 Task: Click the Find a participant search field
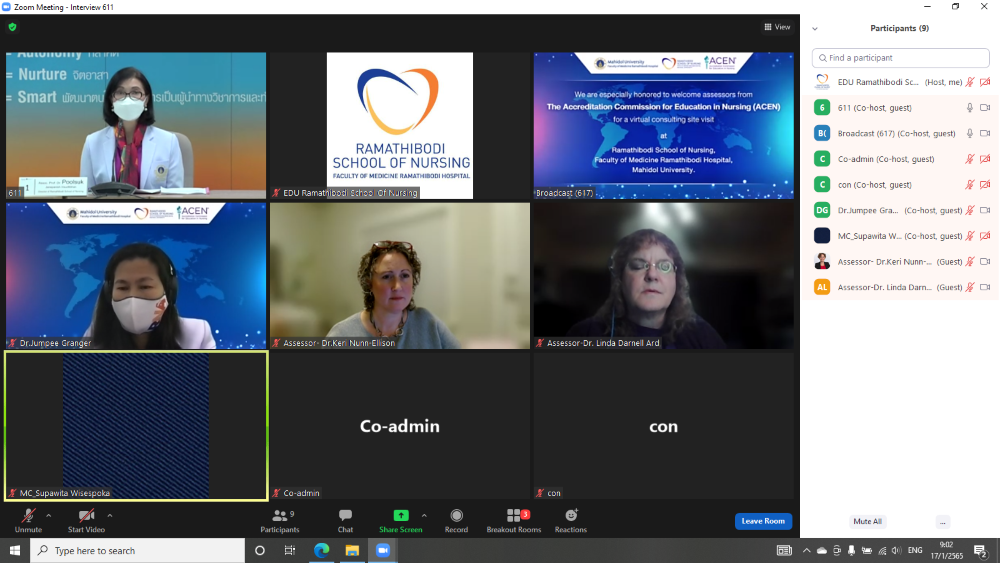[x=900, y=58]
